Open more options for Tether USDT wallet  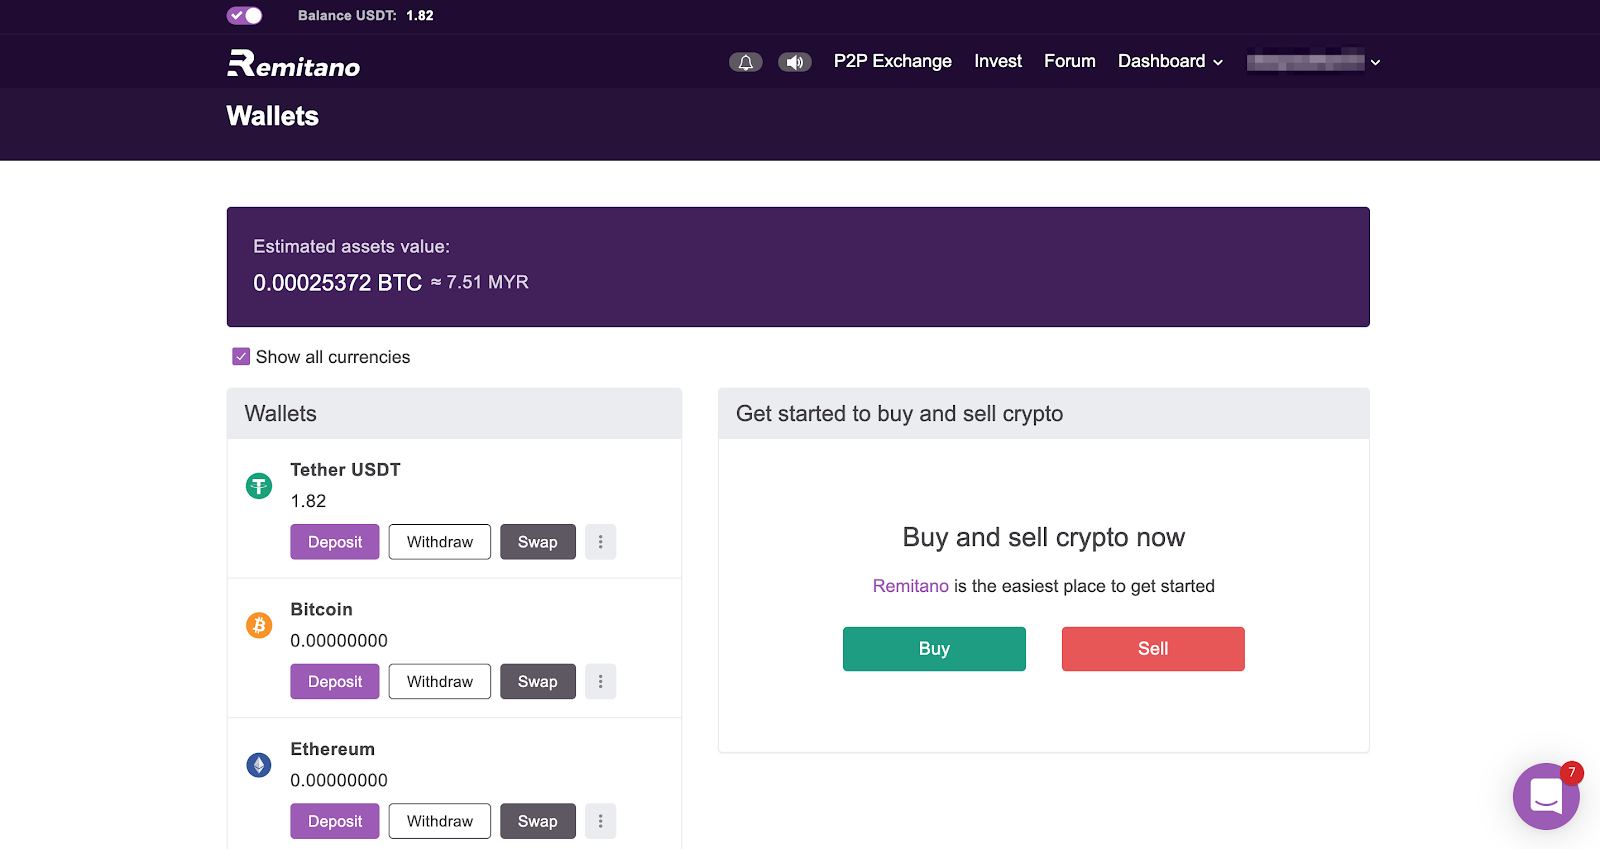coord(600,542)
